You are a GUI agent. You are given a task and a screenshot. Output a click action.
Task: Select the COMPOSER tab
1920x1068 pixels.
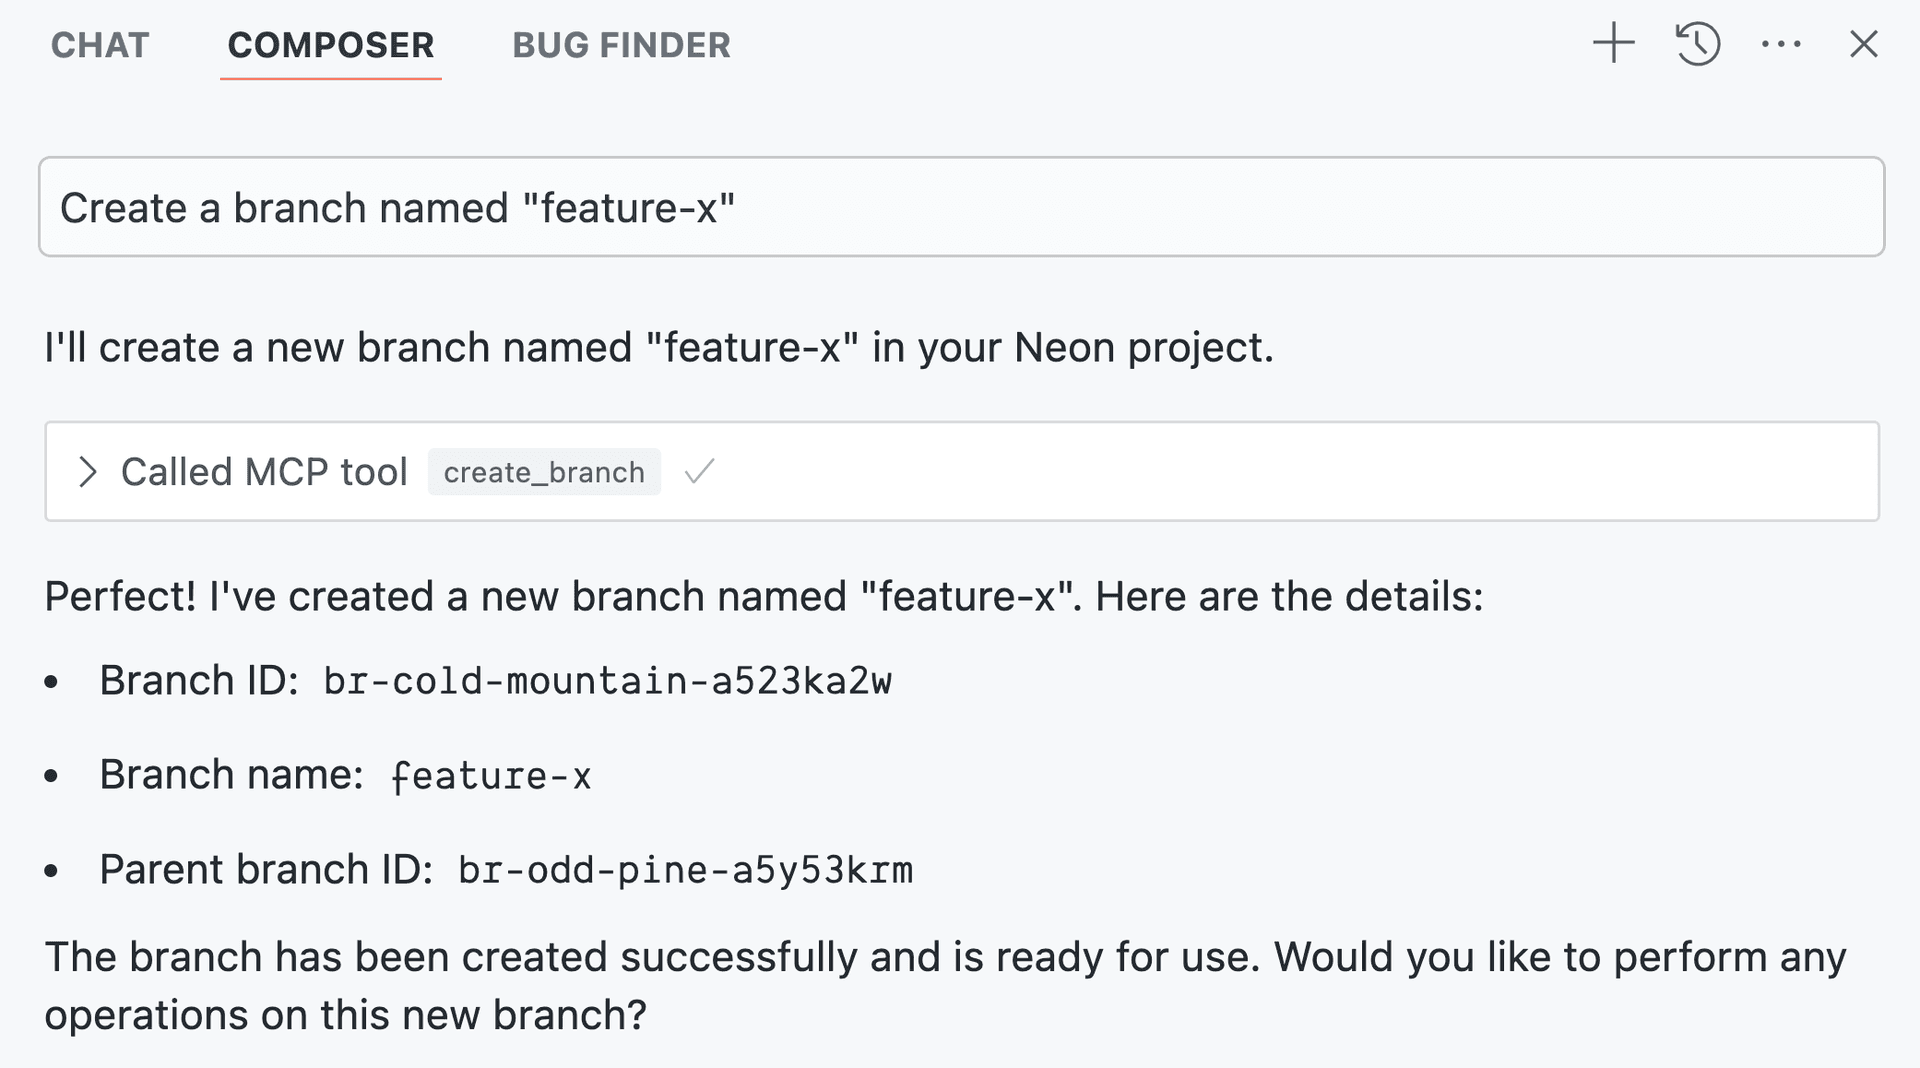331,45
